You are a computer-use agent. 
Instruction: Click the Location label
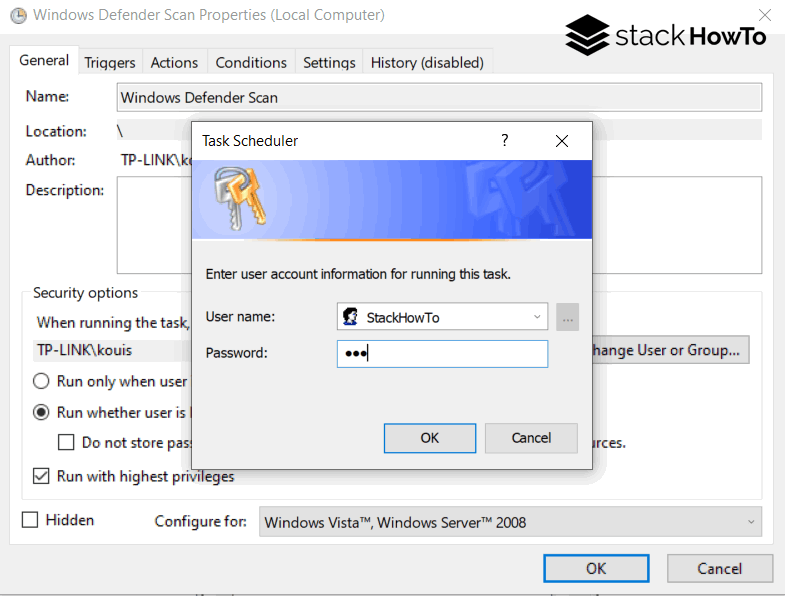coord(56,131)
